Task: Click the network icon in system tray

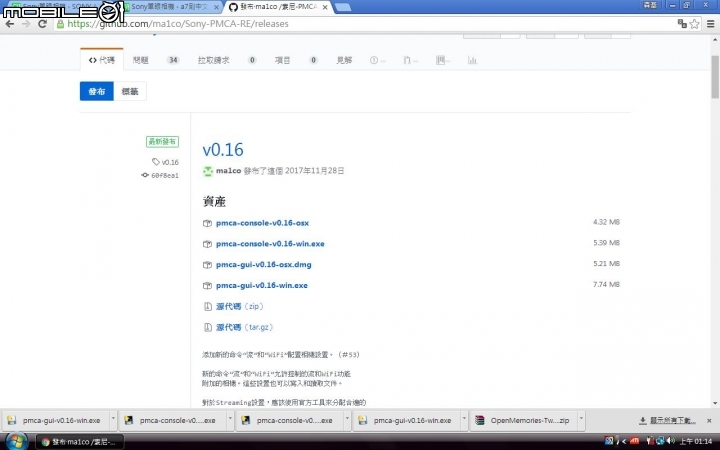Action: click(660, 441)
